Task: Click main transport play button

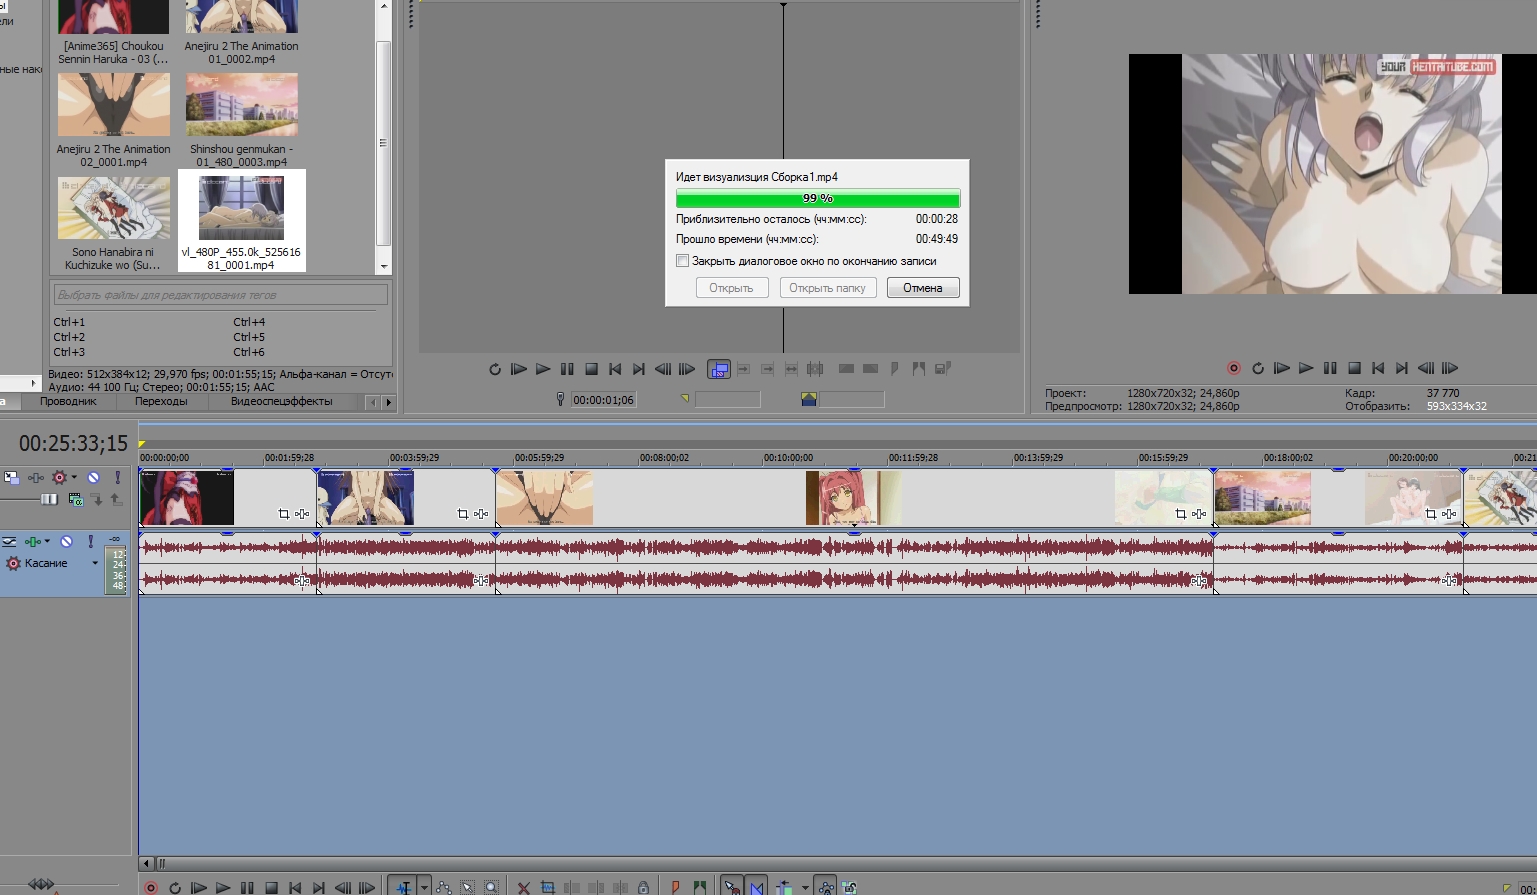Action: (x=223, y=887)
